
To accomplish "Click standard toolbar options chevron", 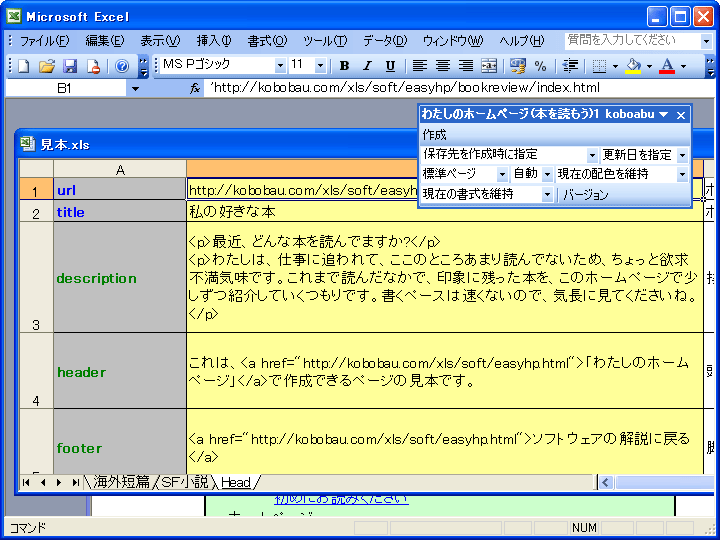I will coord(144,66).
